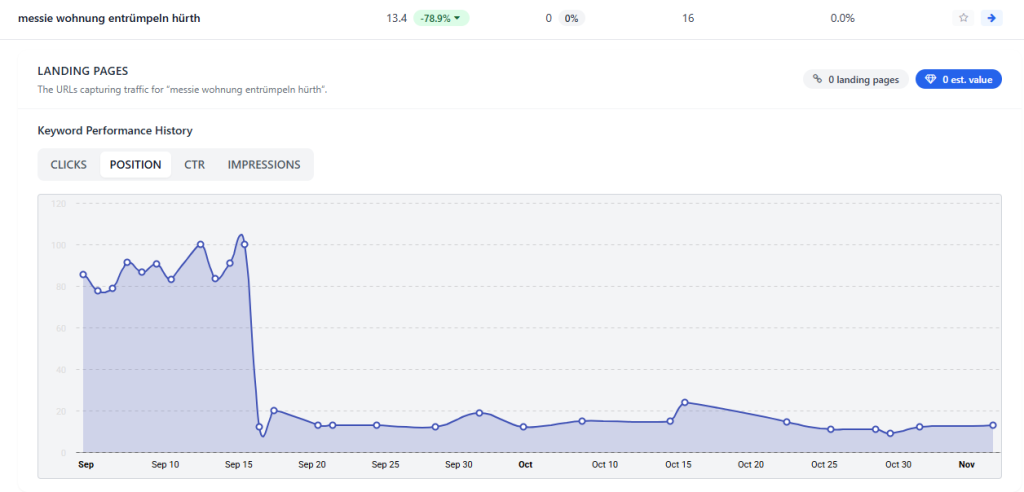Click the chain link icon on landing pages badge
This screenshot has width=1024, height=492.
(817, 79)
